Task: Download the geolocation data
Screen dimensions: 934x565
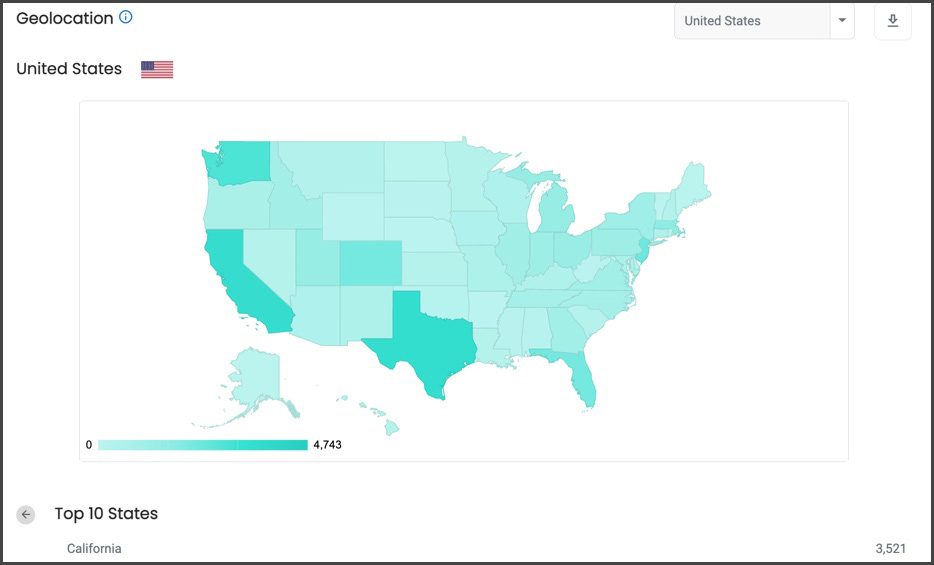Action: pyautogui.click(x=892, y=21)
